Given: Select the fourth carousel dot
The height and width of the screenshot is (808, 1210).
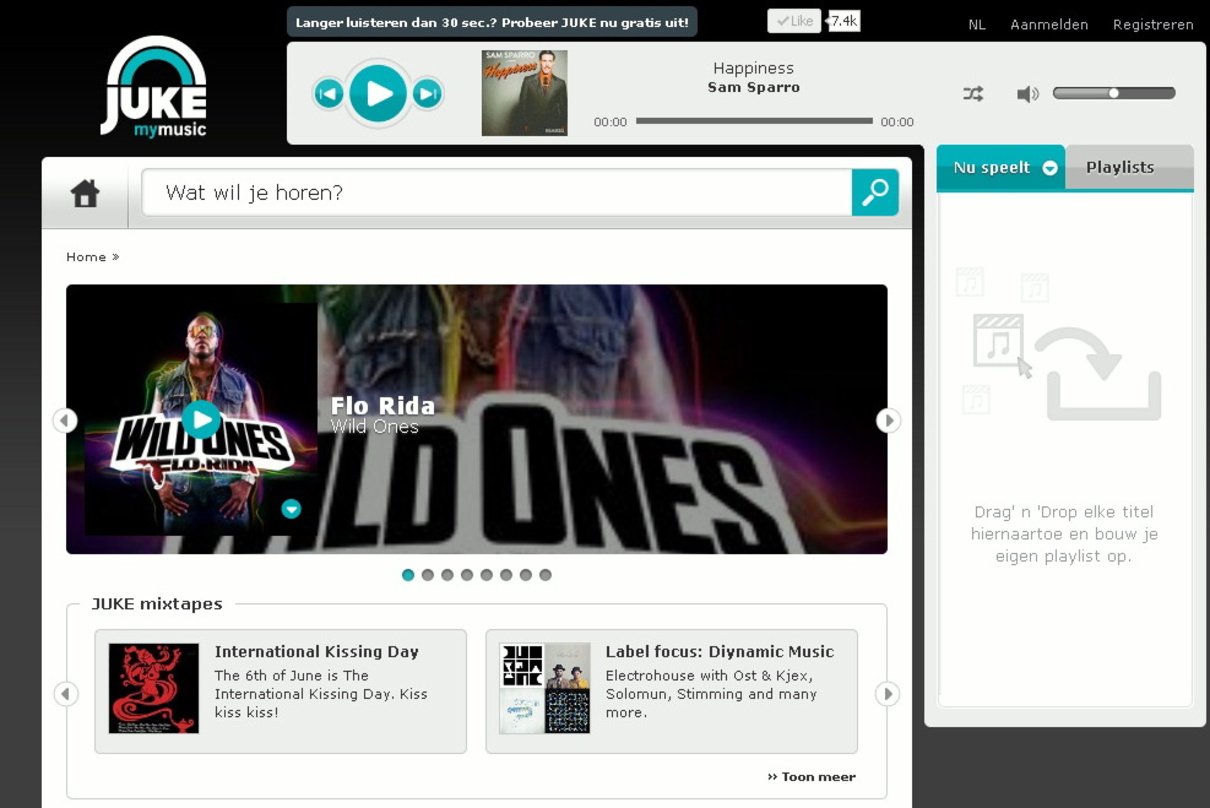Looking at the screenshot, I should 467,575.
